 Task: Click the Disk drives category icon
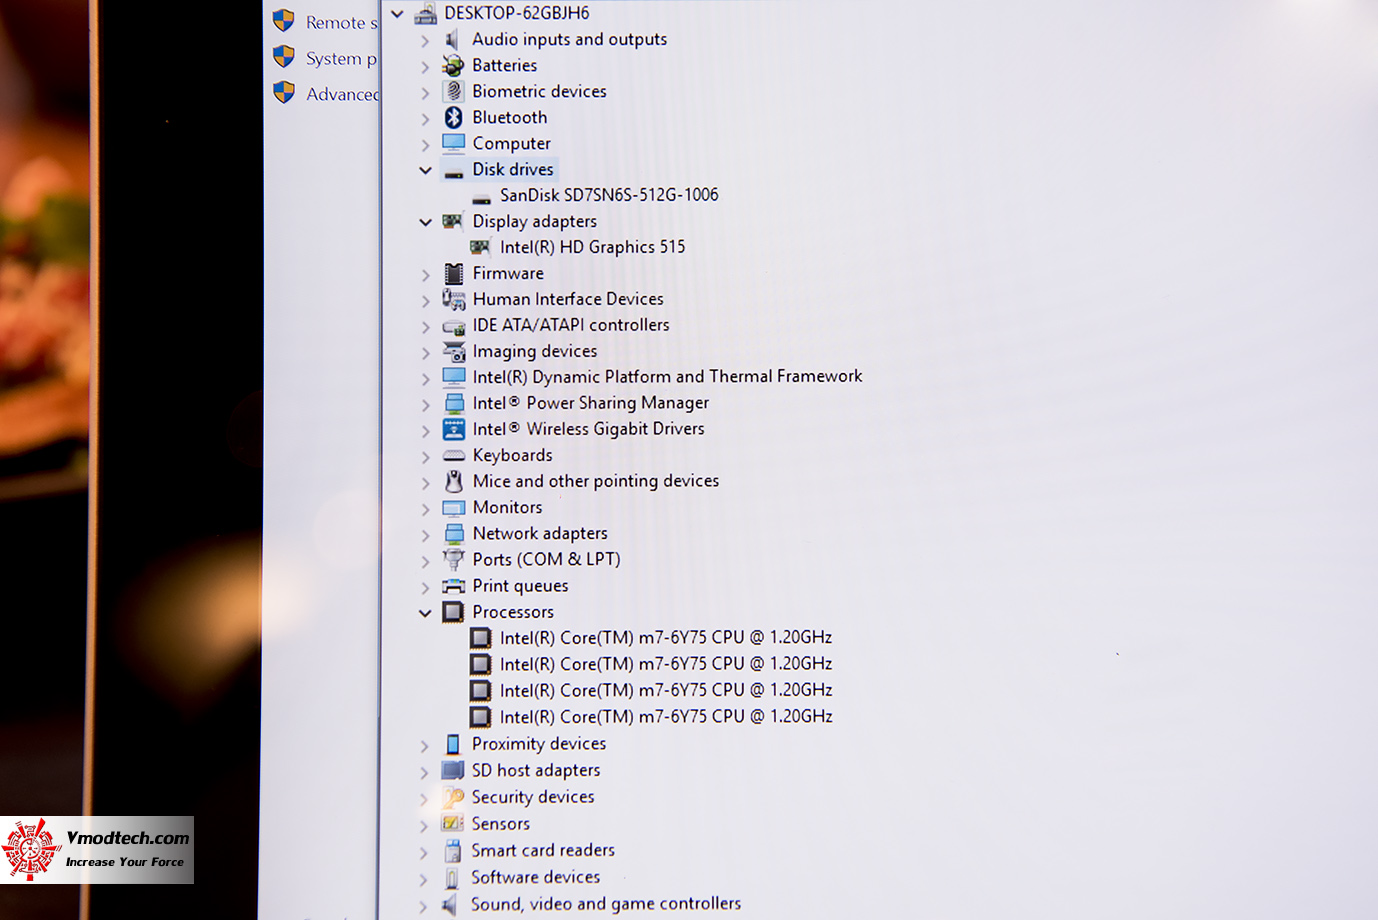point(454,172)
